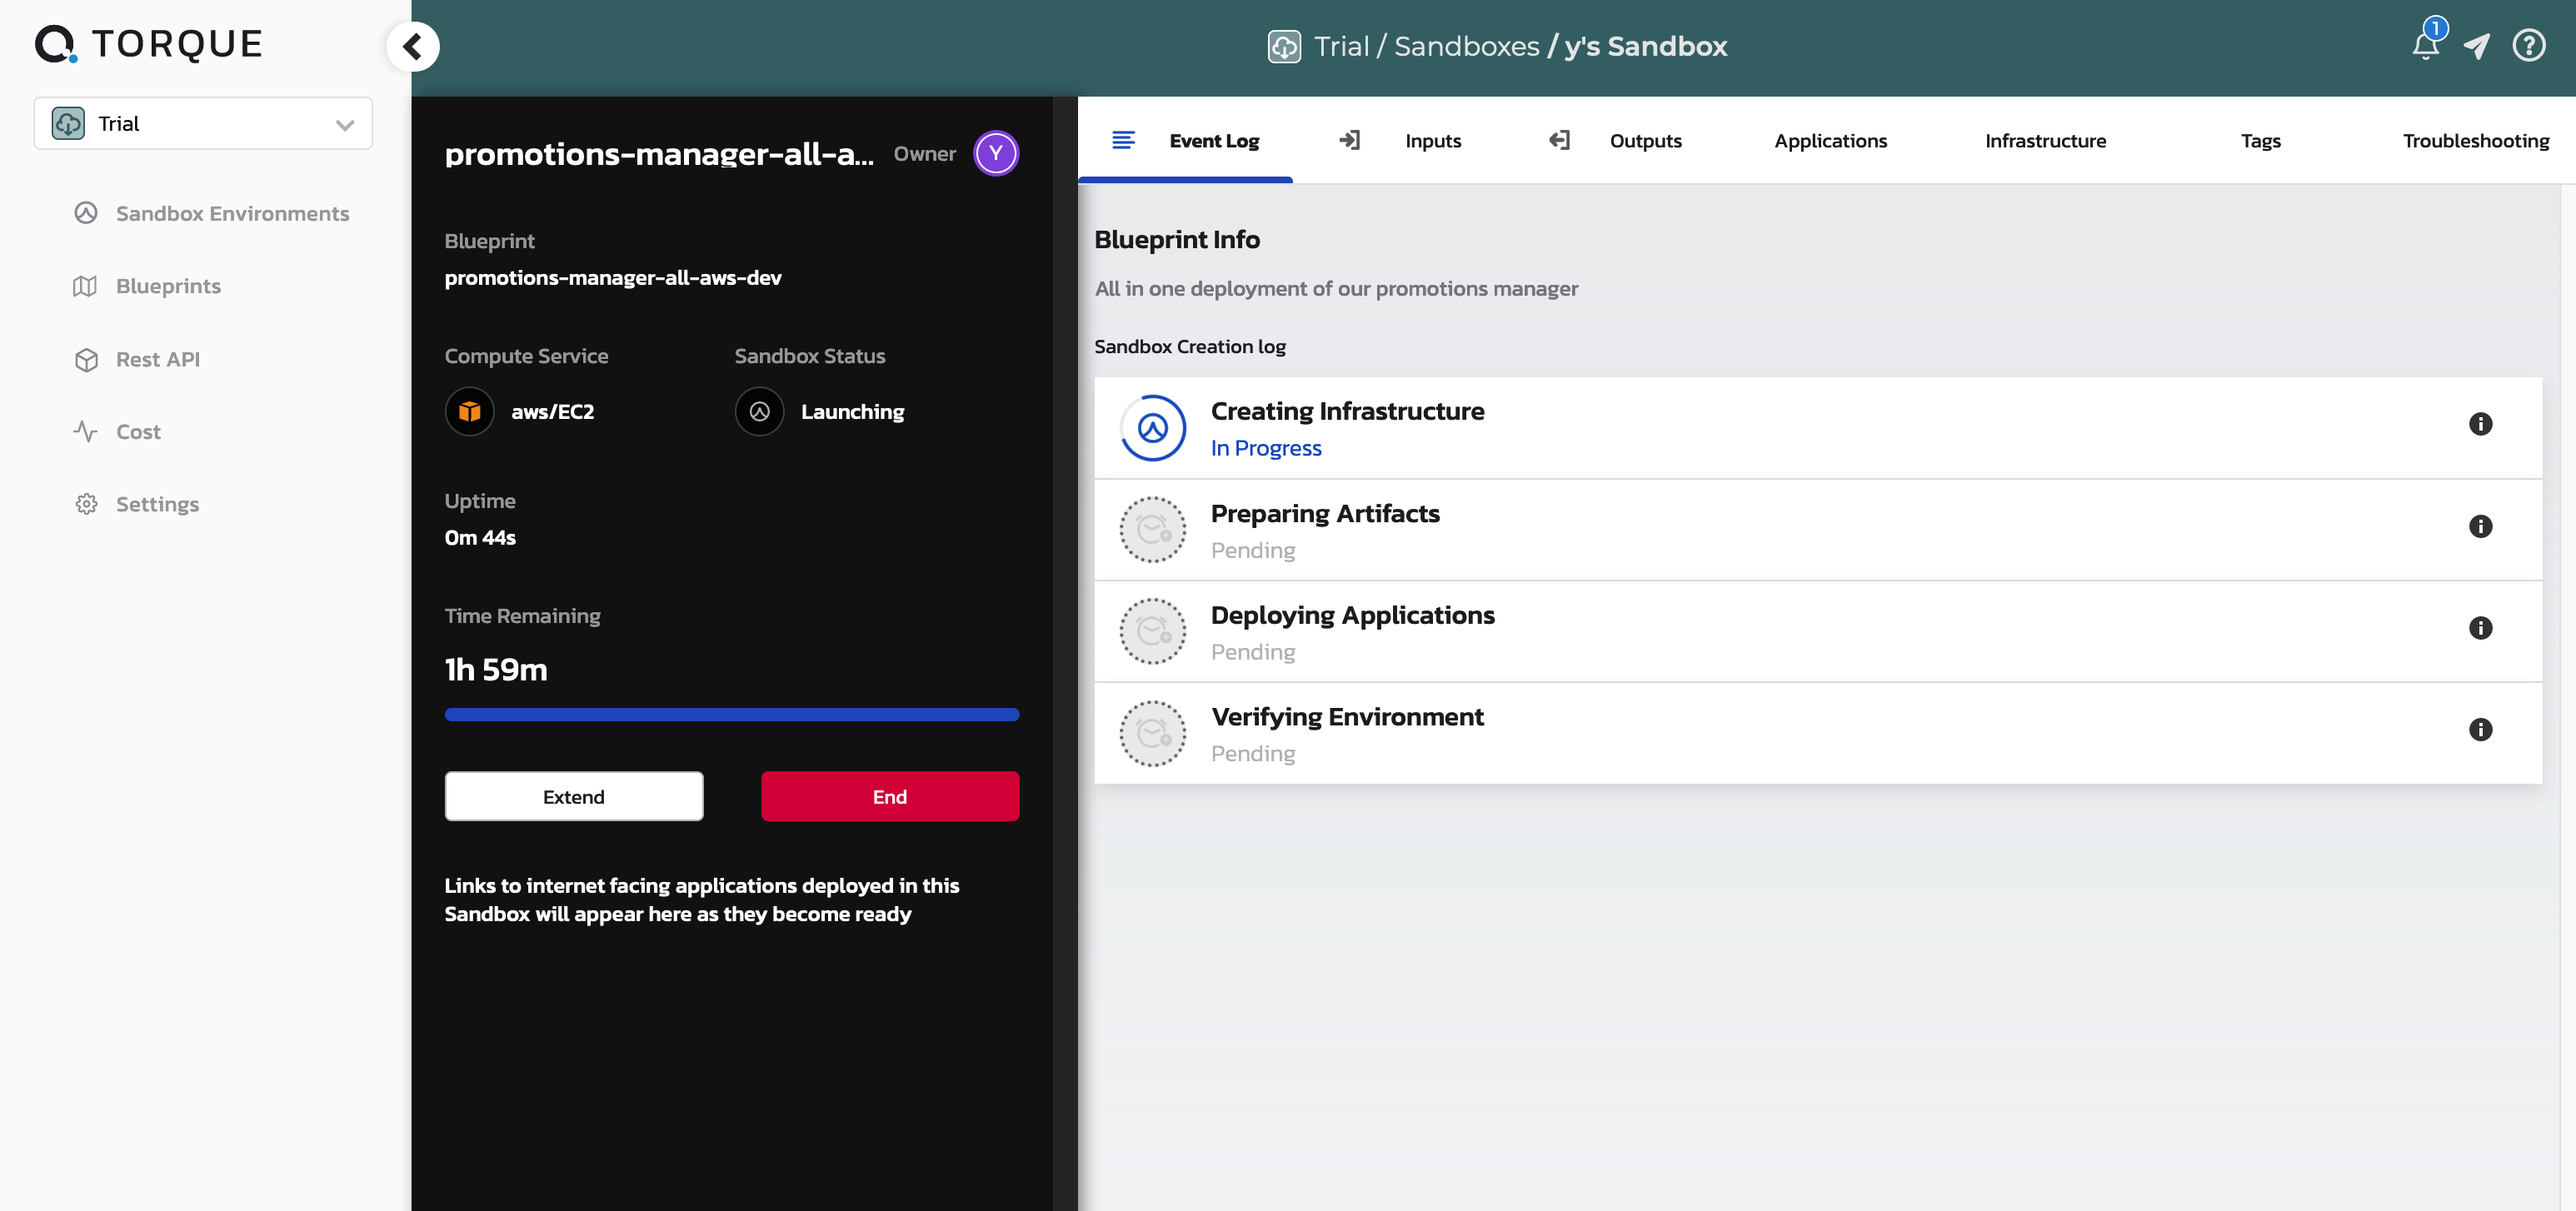Click the Creating Infrastructure progress icon

[x=1152, y=428]
